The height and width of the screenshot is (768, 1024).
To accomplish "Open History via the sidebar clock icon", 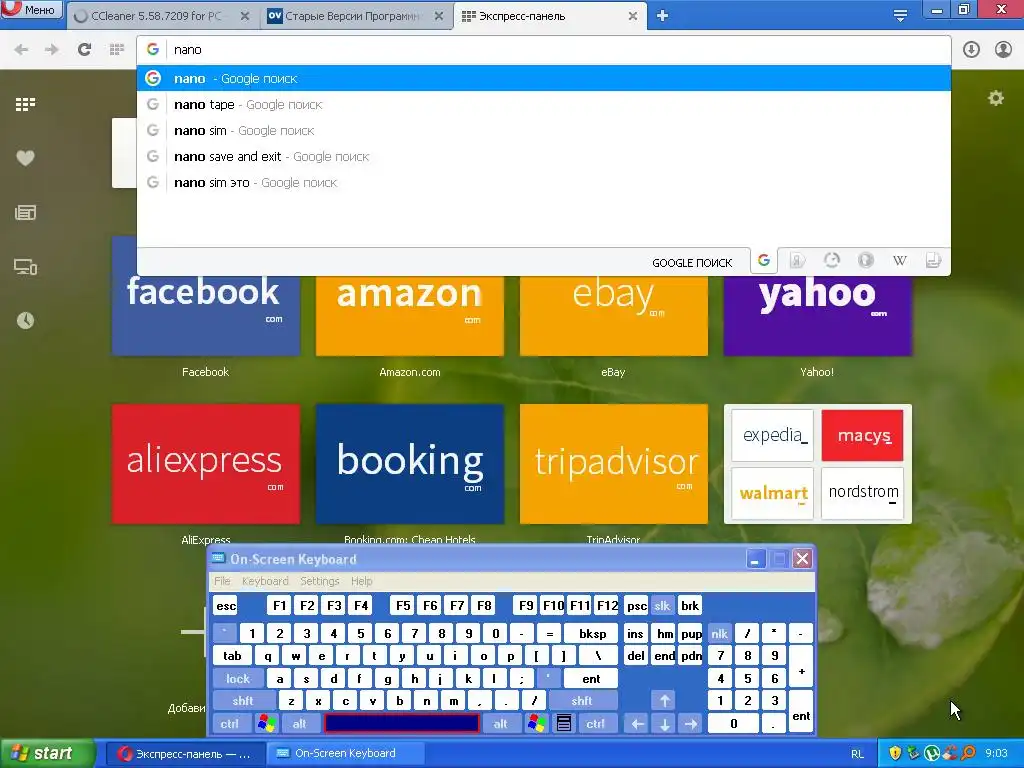I will tap(25, 321).
